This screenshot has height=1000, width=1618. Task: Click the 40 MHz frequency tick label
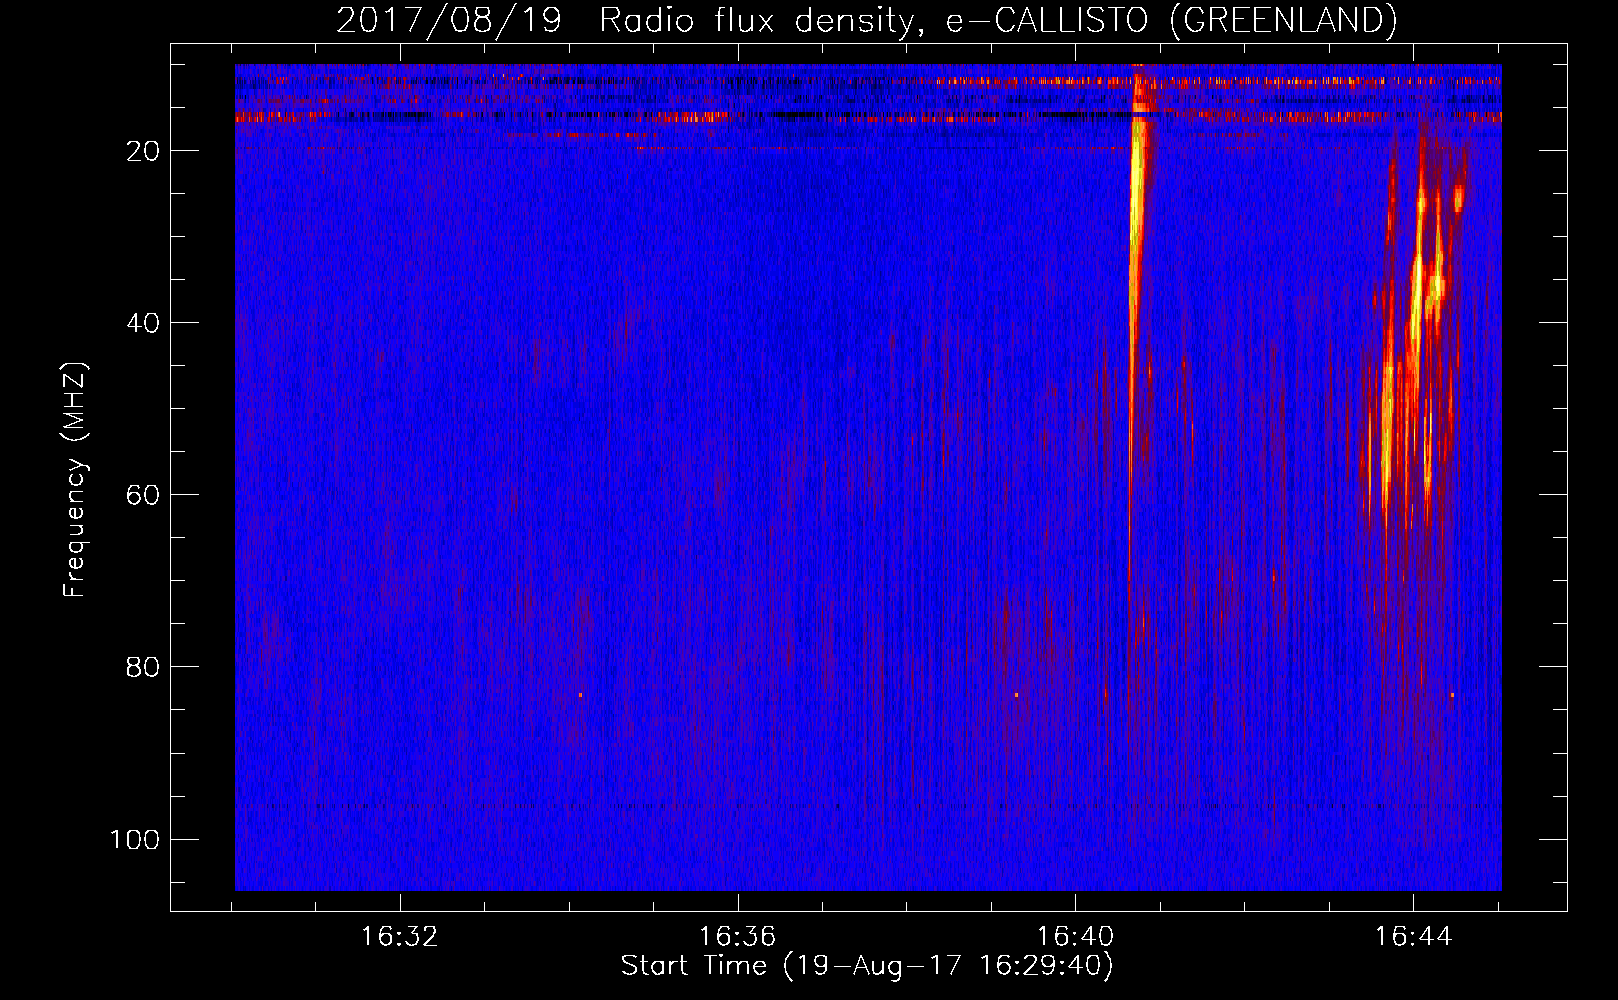tap(143, 323)
